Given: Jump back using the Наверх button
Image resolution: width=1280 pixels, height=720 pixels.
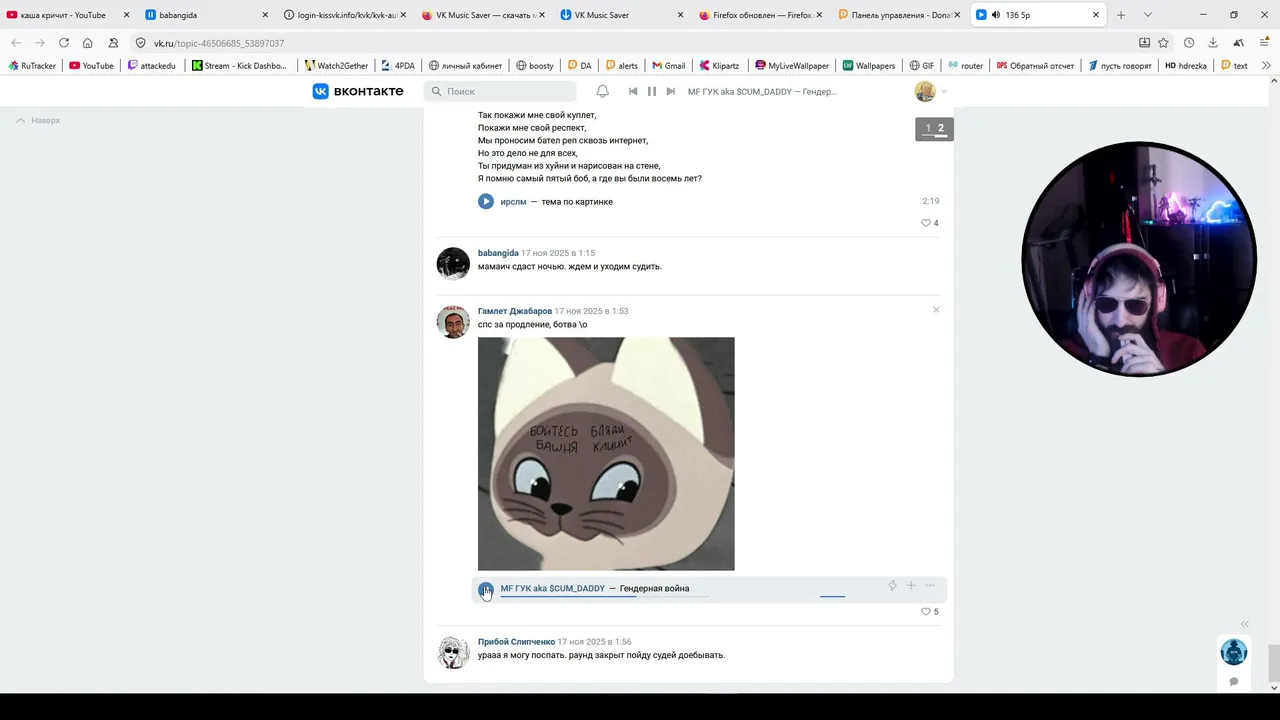Looking at the screenshot, I should [38, 120].
